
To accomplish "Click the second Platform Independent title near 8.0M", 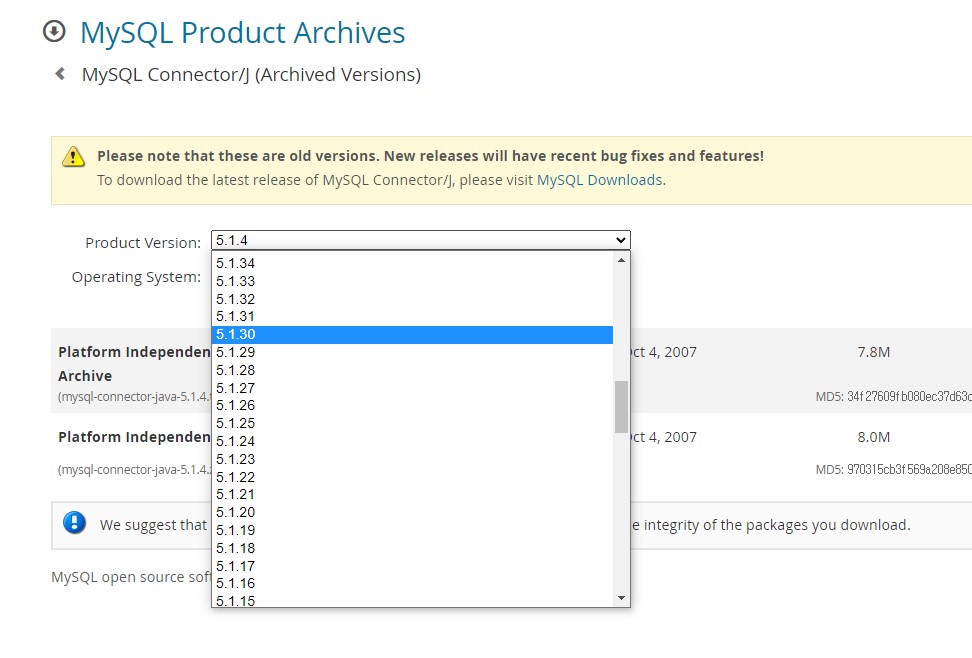I will (x=134, y=437).
